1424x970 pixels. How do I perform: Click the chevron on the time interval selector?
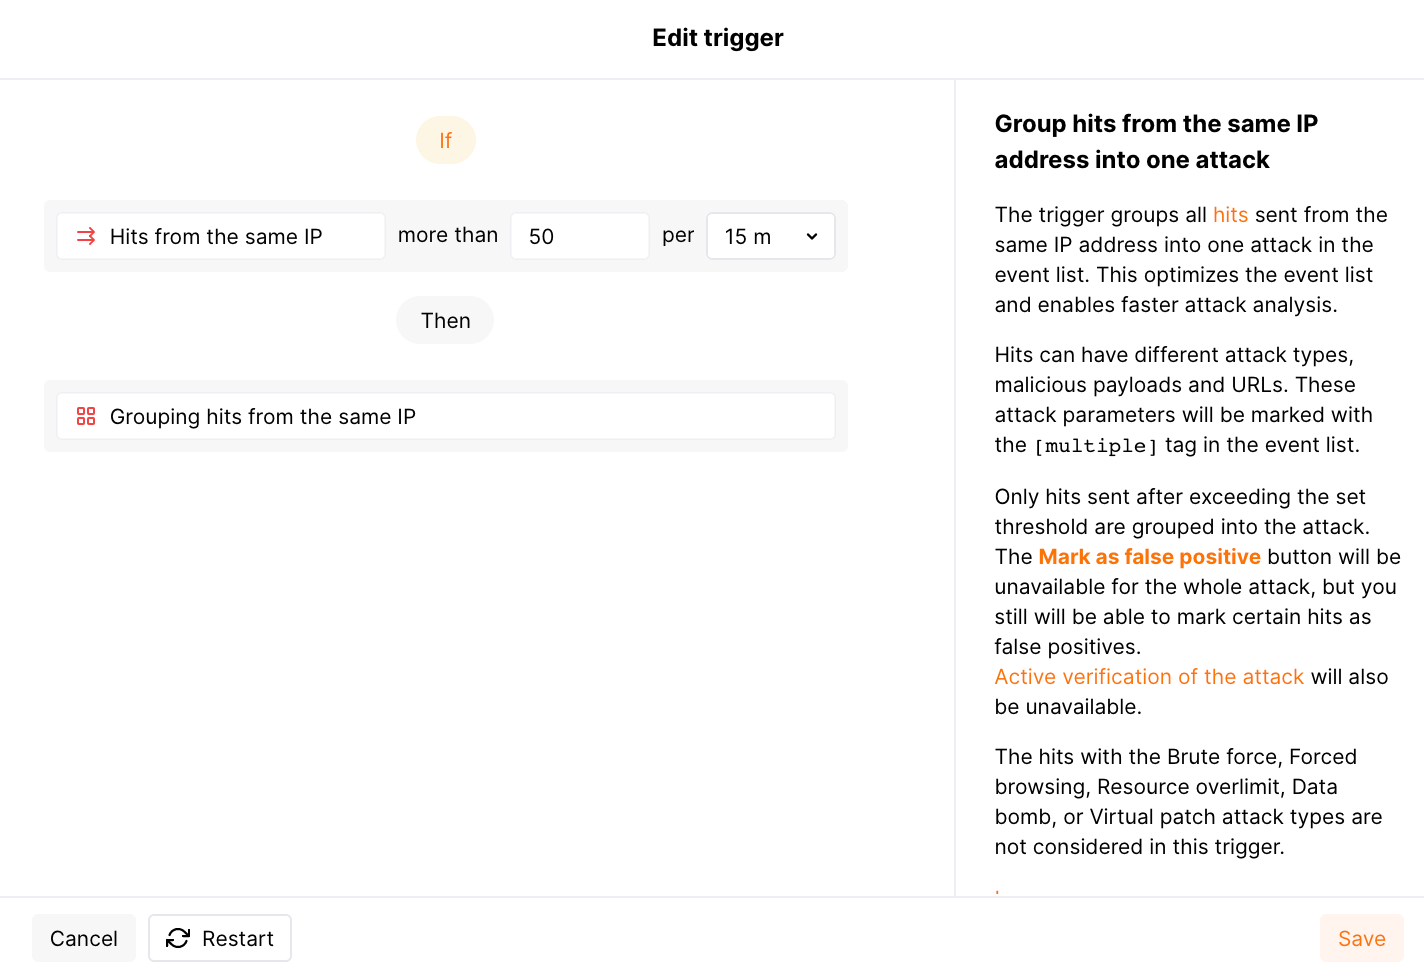pos(814,236)
